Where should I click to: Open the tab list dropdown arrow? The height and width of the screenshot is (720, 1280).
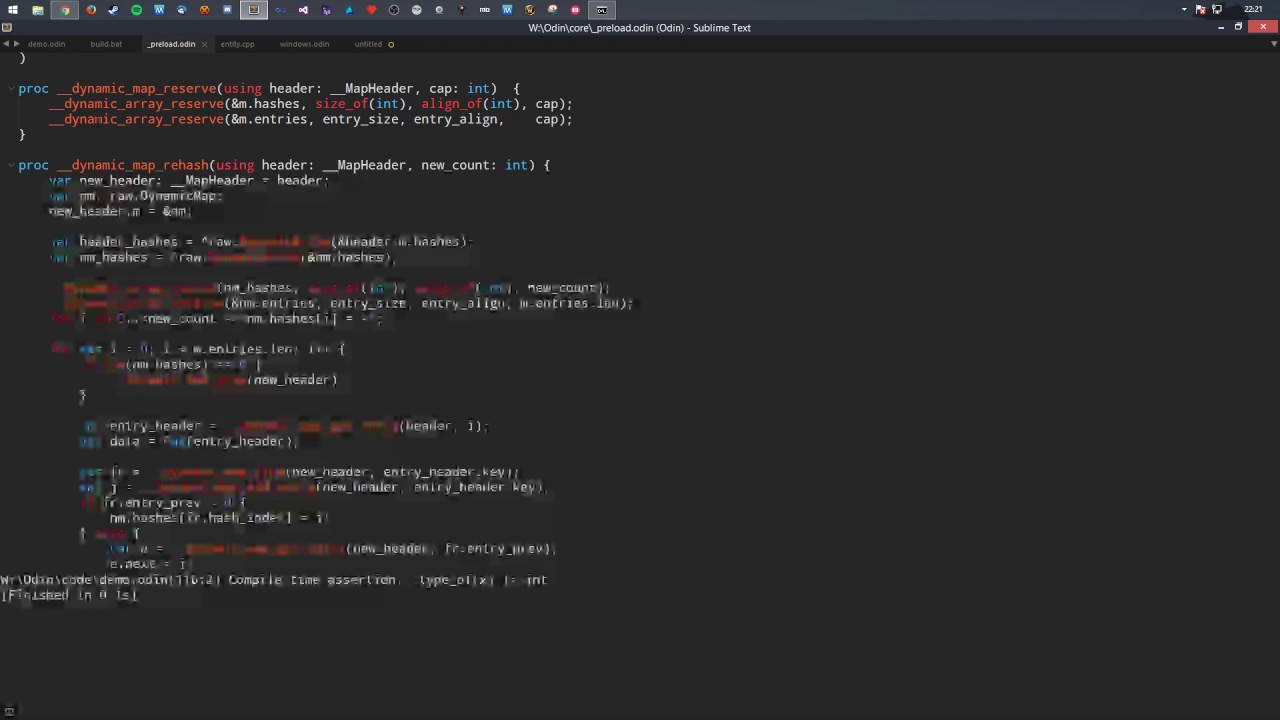[1274, 44]
